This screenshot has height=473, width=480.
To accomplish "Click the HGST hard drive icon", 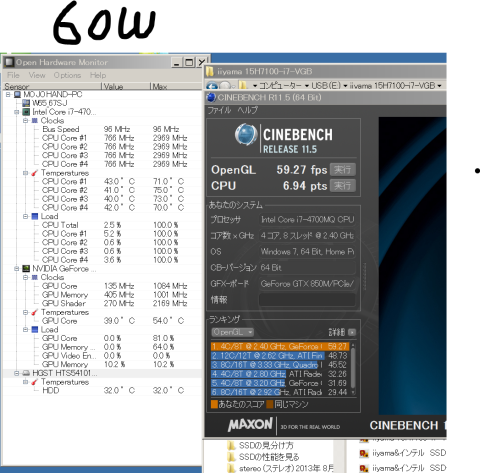I will click(x=26, y=373).
